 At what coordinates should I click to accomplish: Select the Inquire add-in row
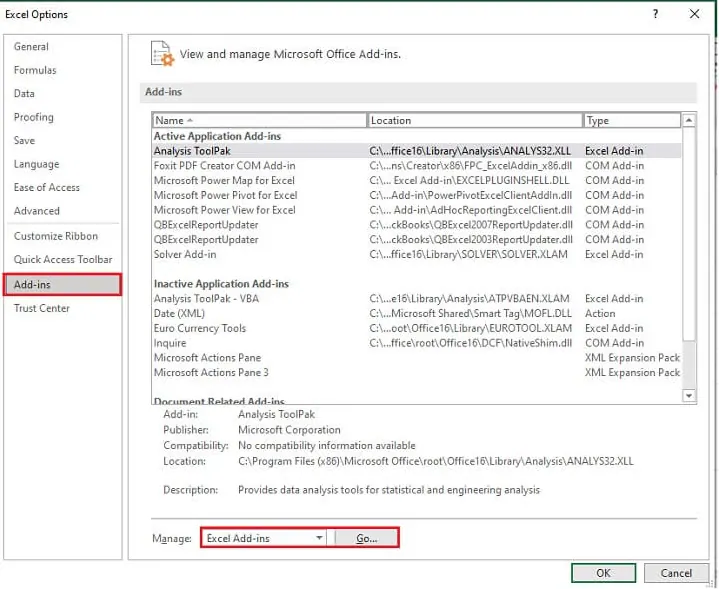tap(416, 343)
